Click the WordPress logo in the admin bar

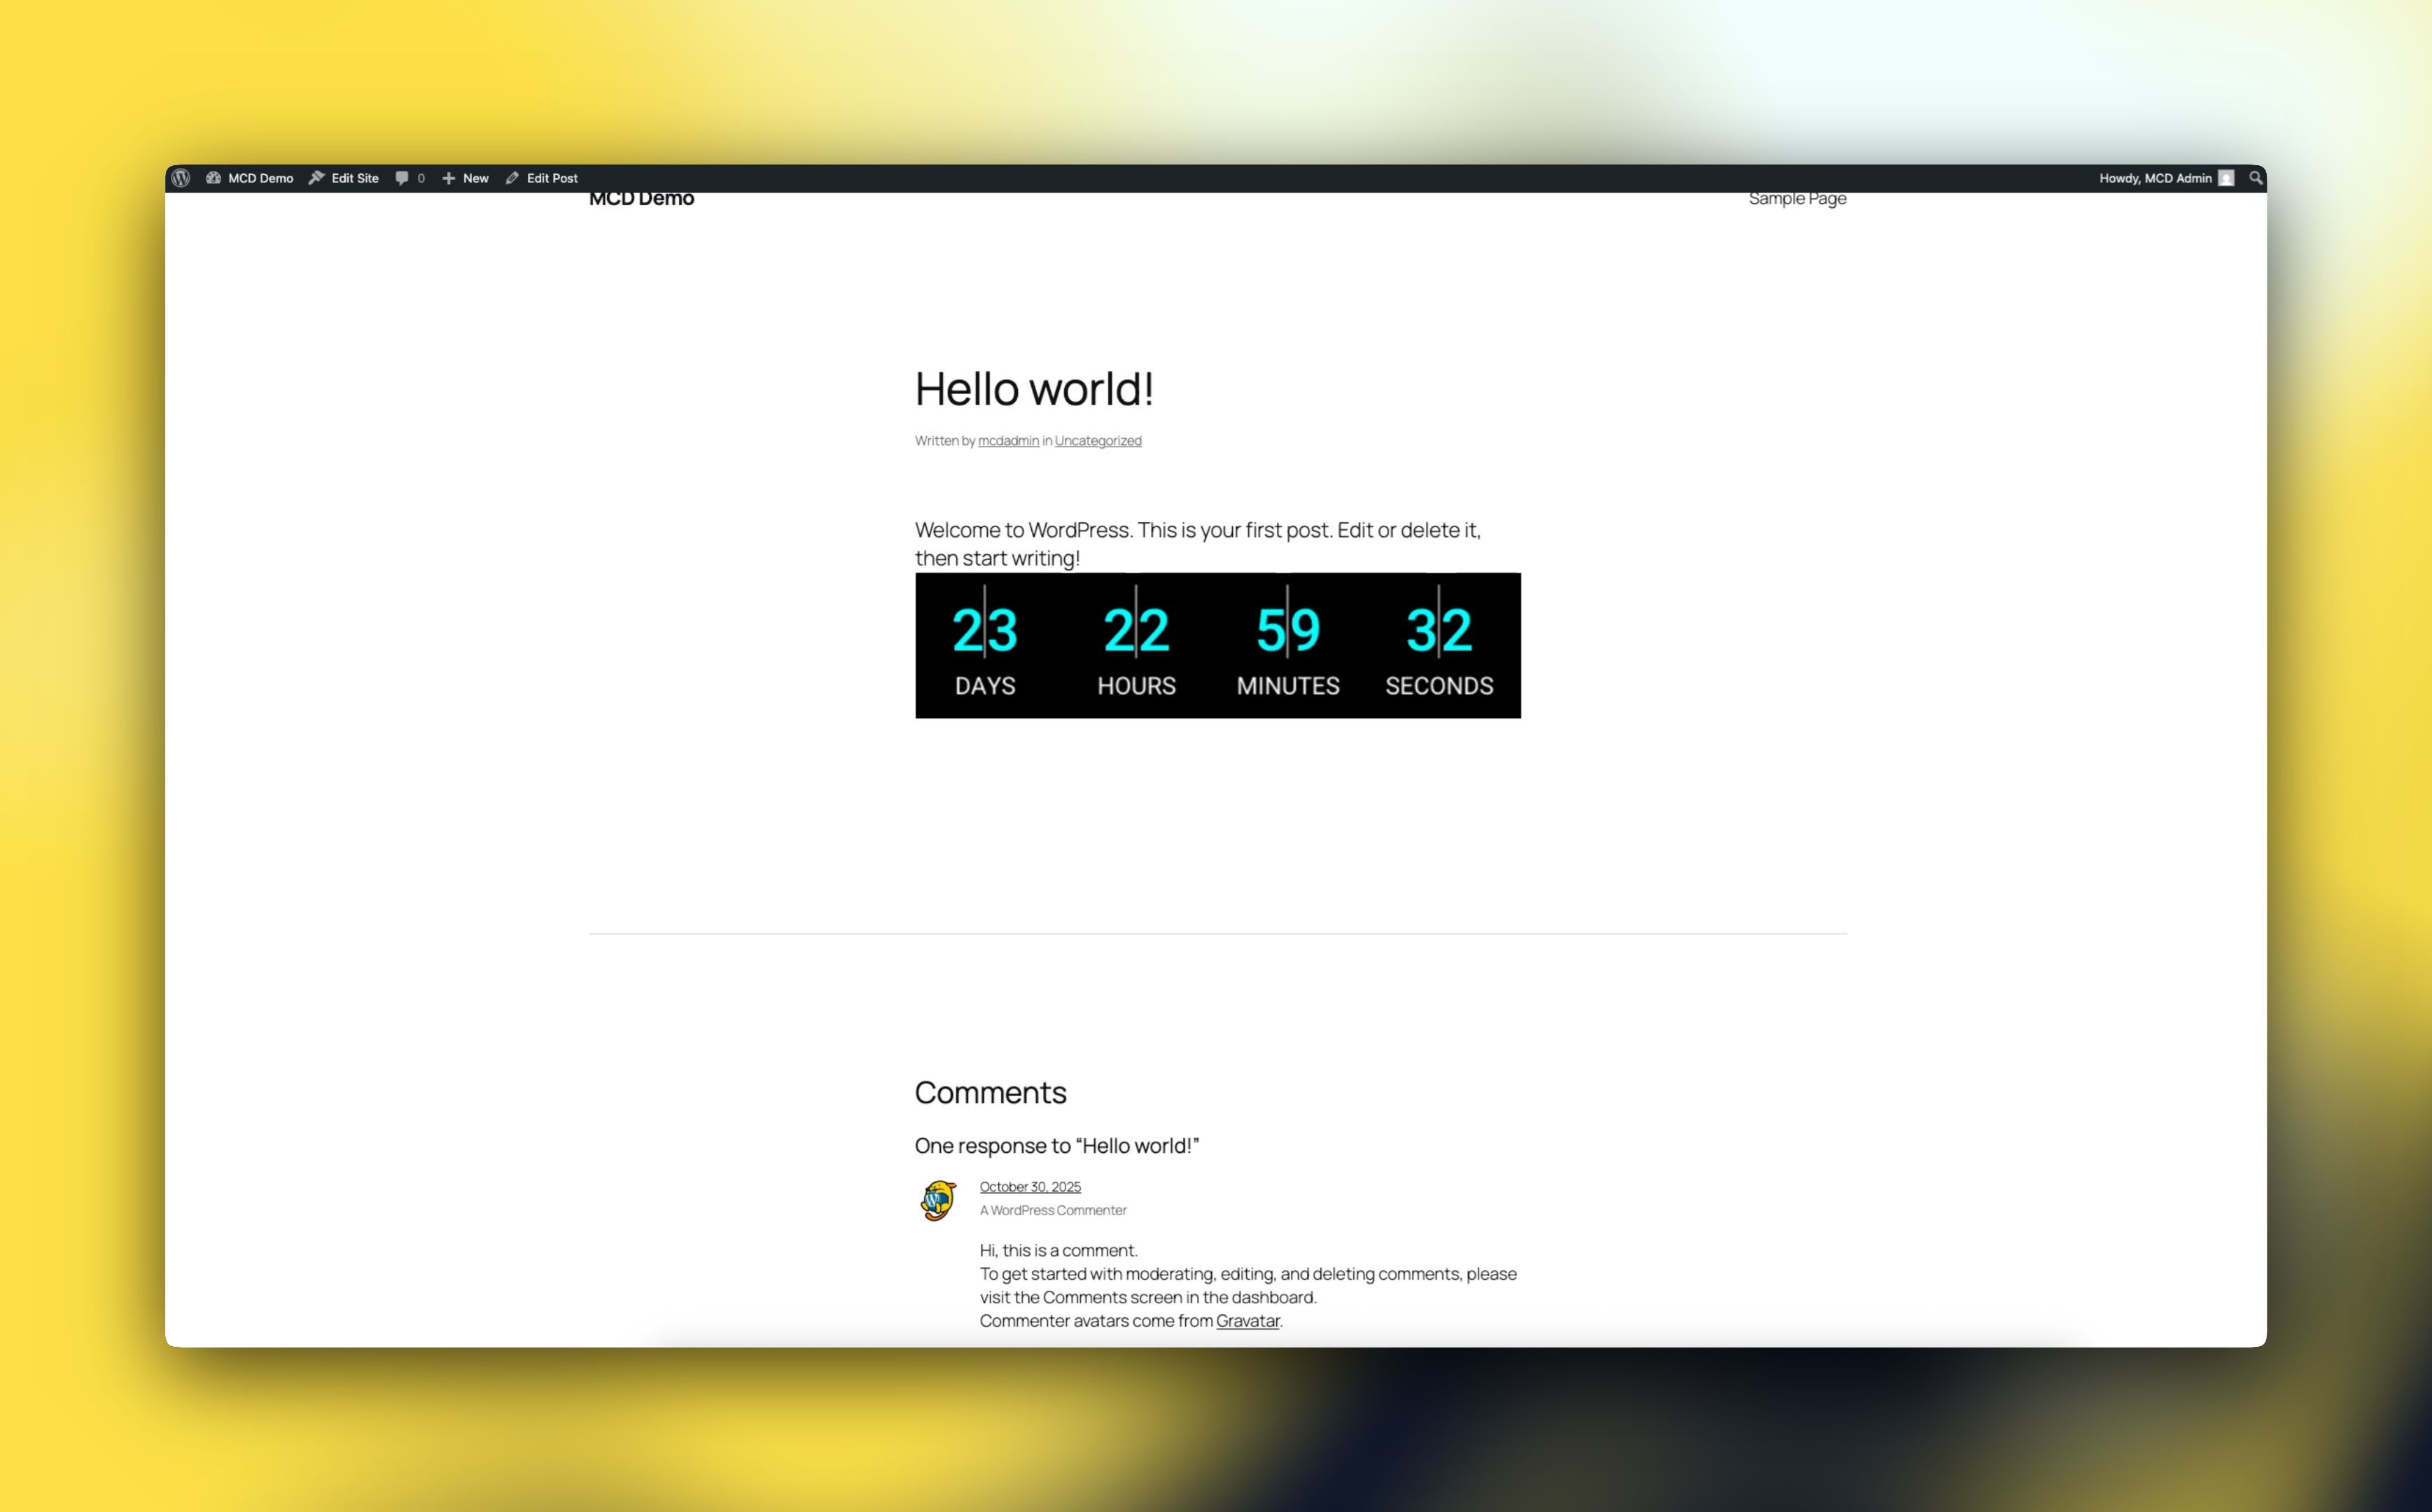[181, 178]
